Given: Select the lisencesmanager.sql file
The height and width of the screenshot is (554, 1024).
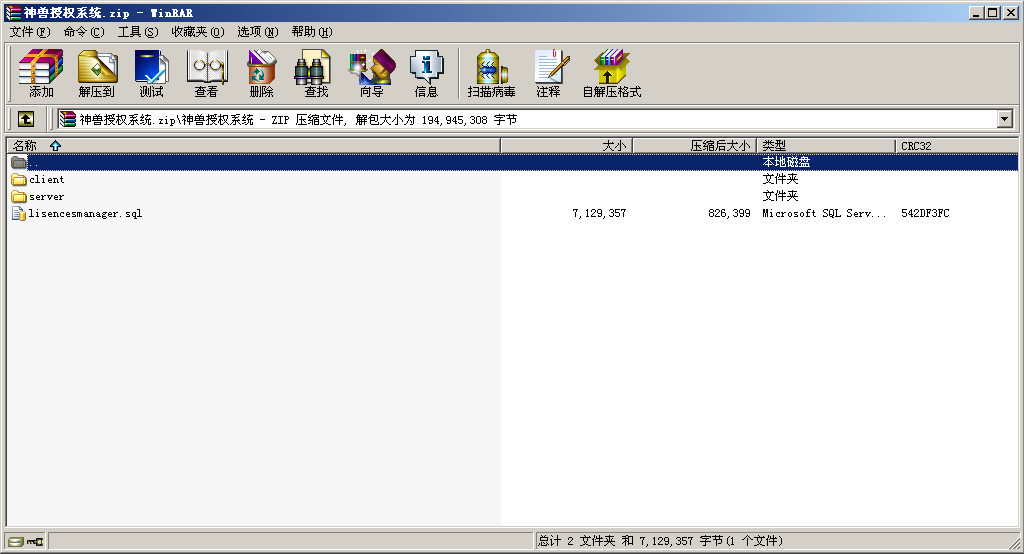Looking at the screenshot, I should coord(85,214).
